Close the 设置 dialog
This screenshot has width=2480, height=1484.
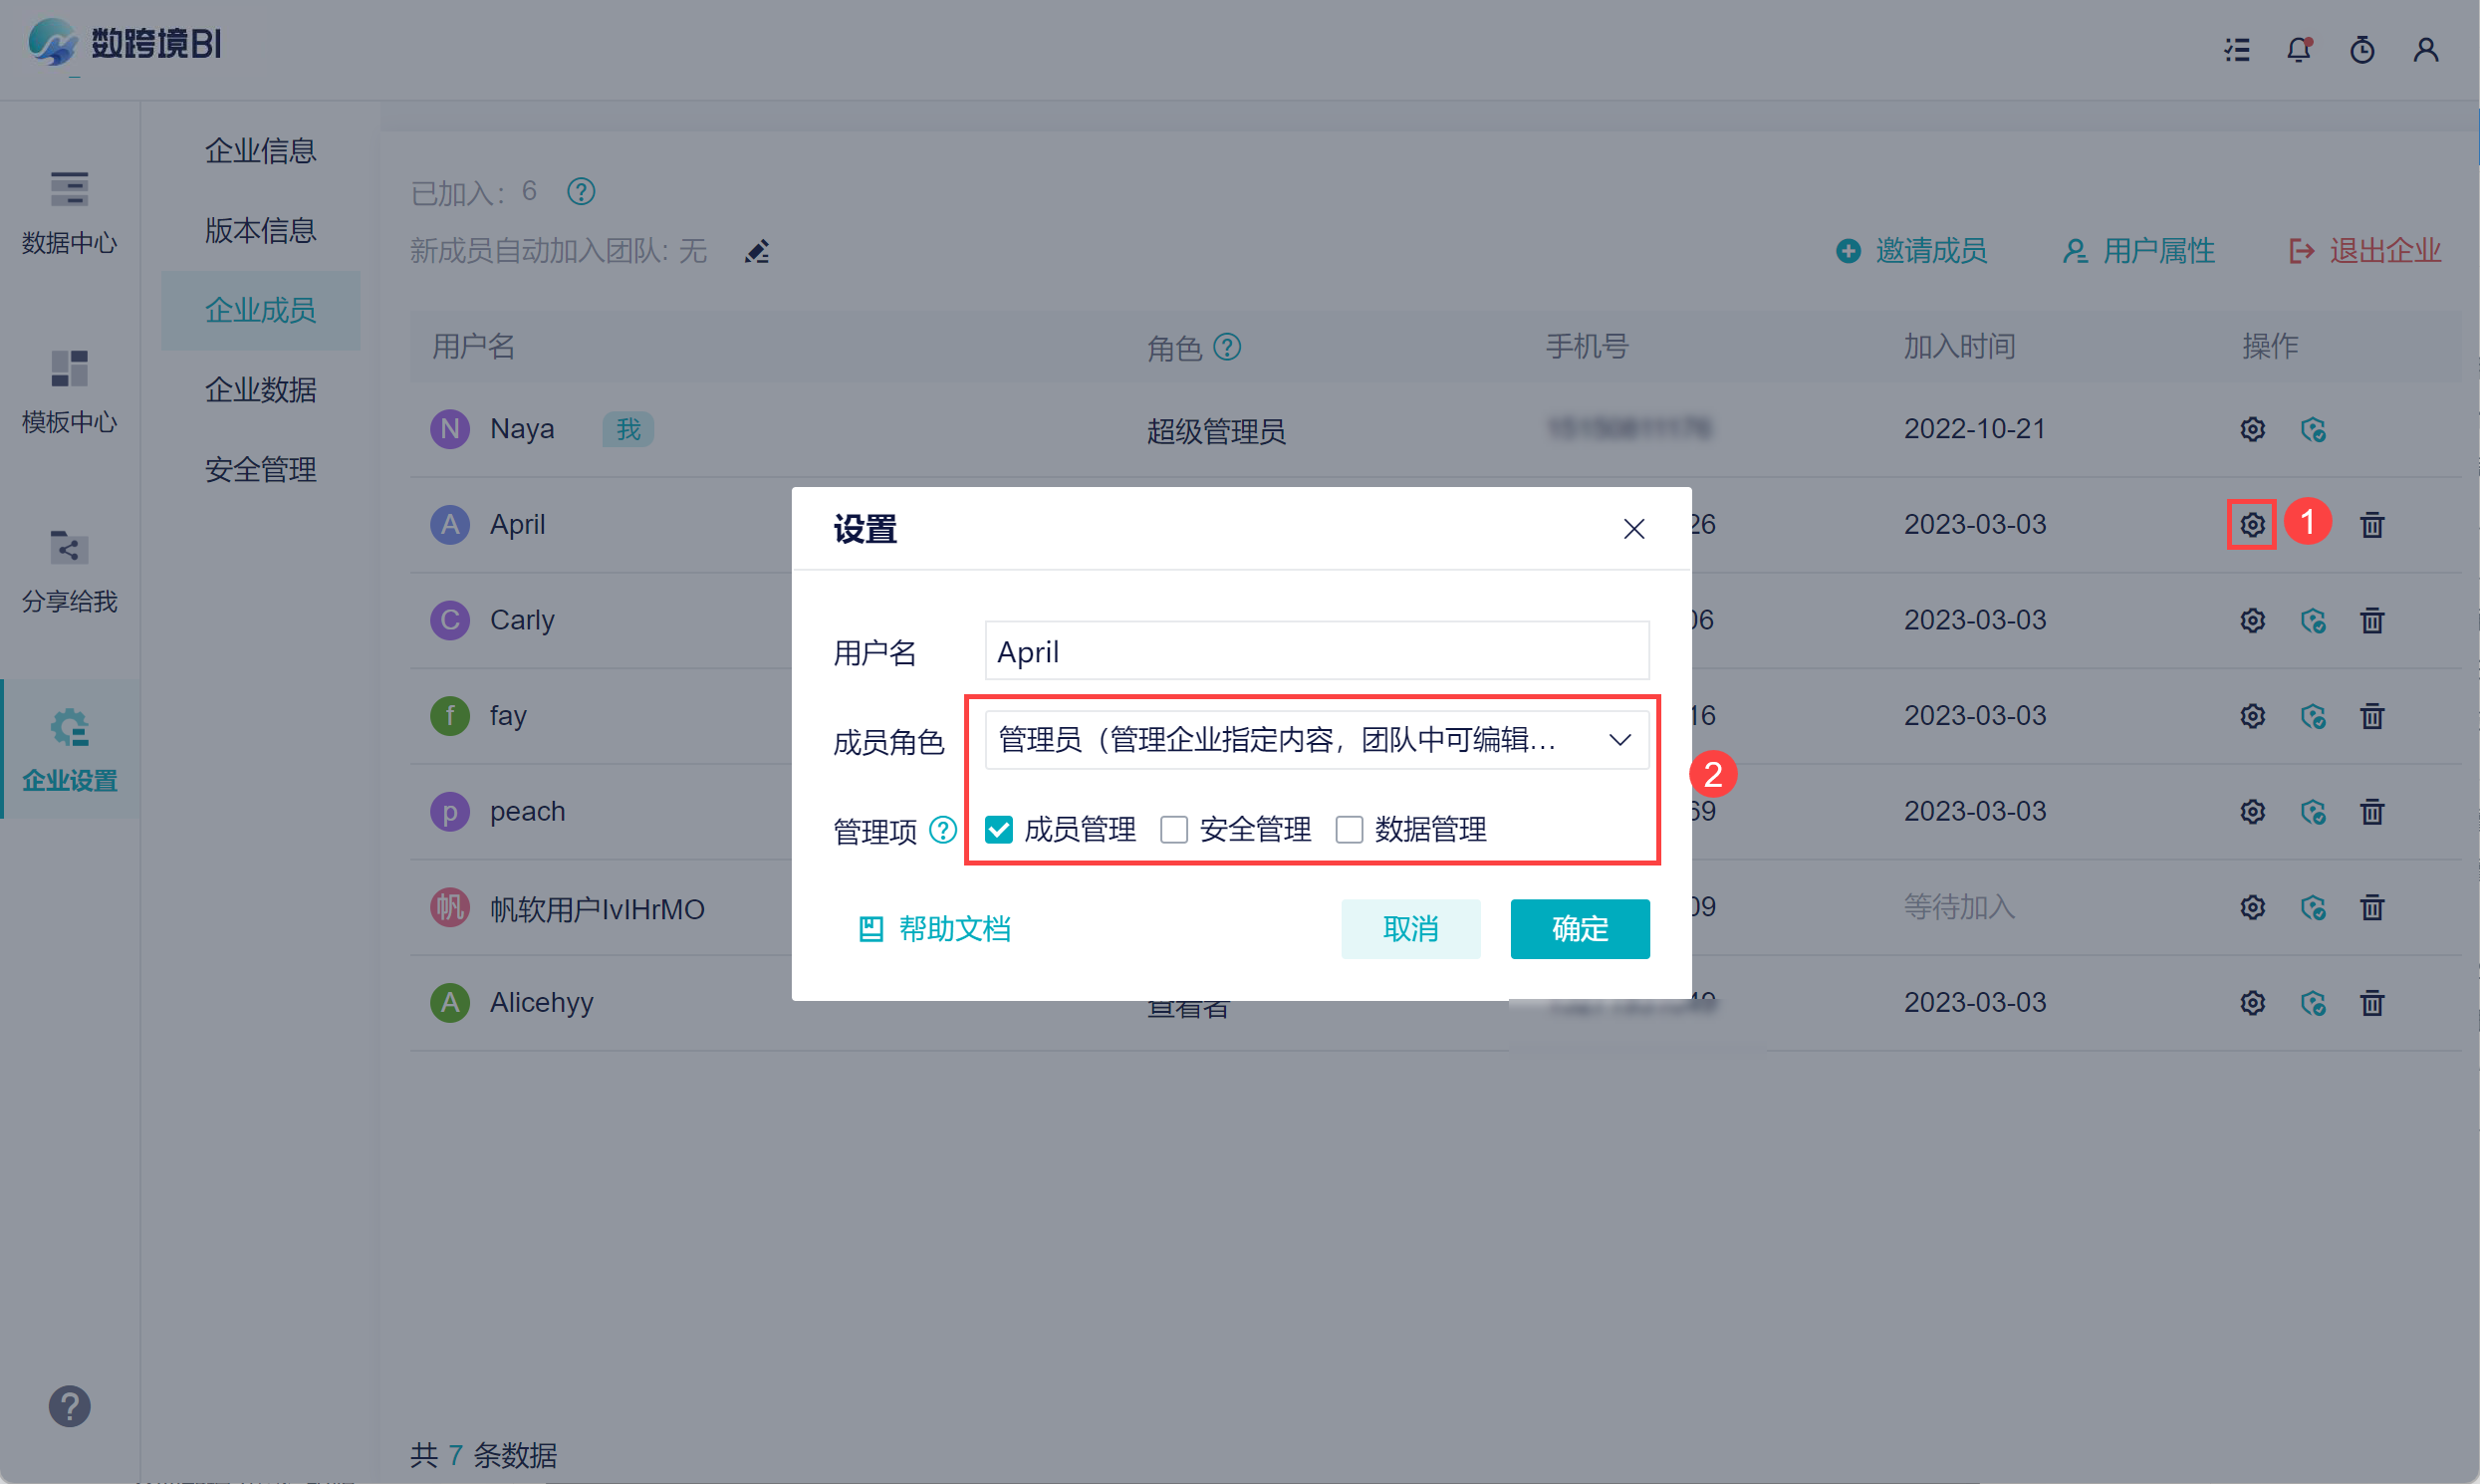pyautogui.click(x=1633, y=528)
